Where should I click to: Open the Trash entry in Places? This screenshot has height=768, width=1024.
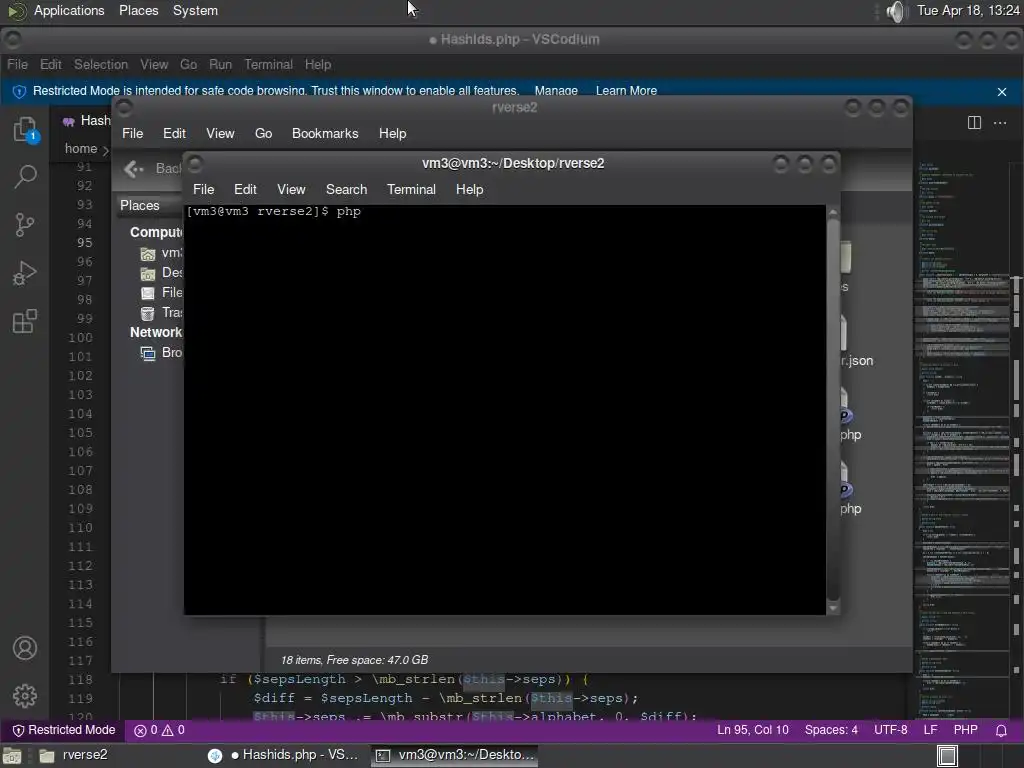(161, 313)
